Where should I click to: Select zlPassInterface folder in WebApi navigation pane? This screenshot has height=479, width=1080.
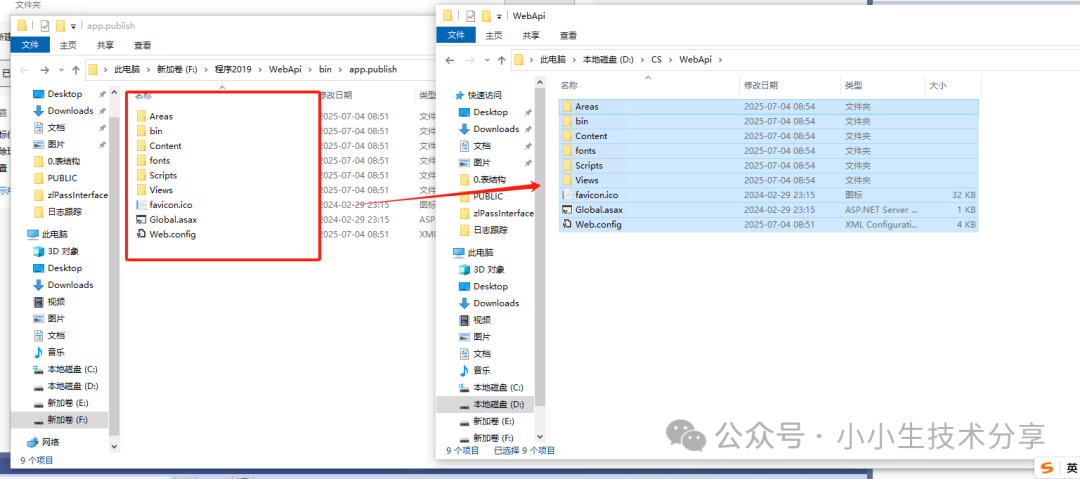[496, 214]
